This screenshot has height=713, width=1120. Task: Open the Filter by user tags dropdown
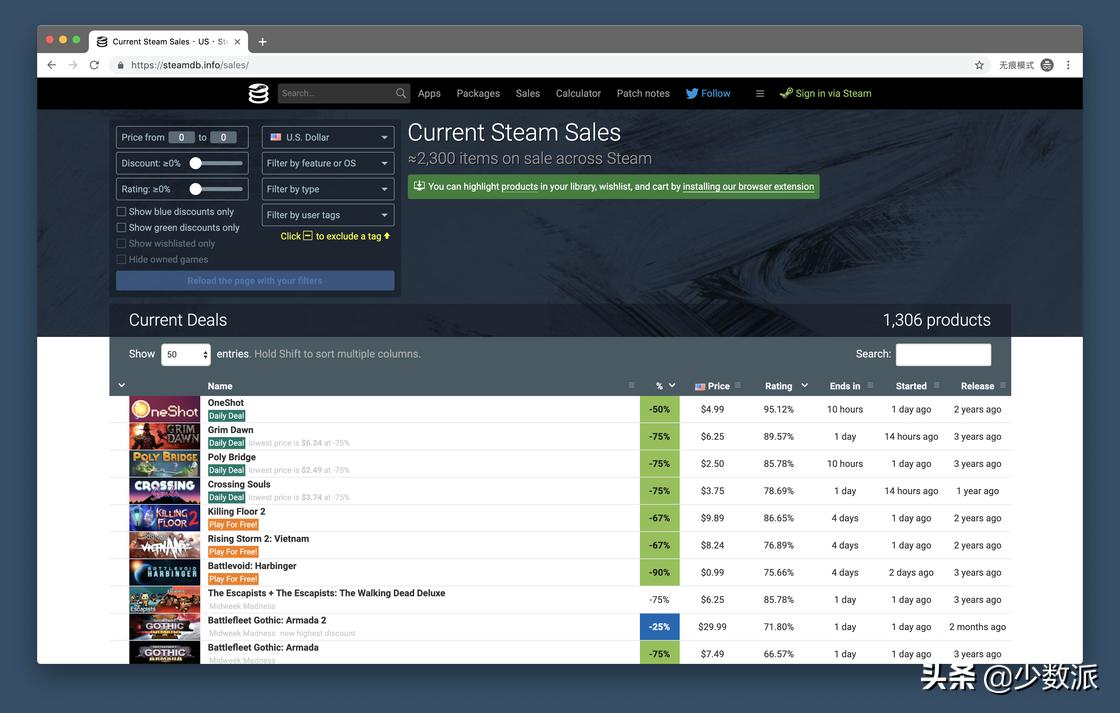328,215
